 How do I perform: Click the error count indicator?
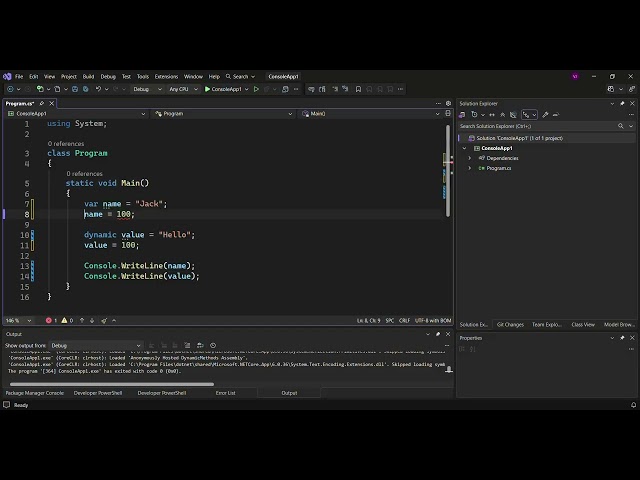pos(51,320)
